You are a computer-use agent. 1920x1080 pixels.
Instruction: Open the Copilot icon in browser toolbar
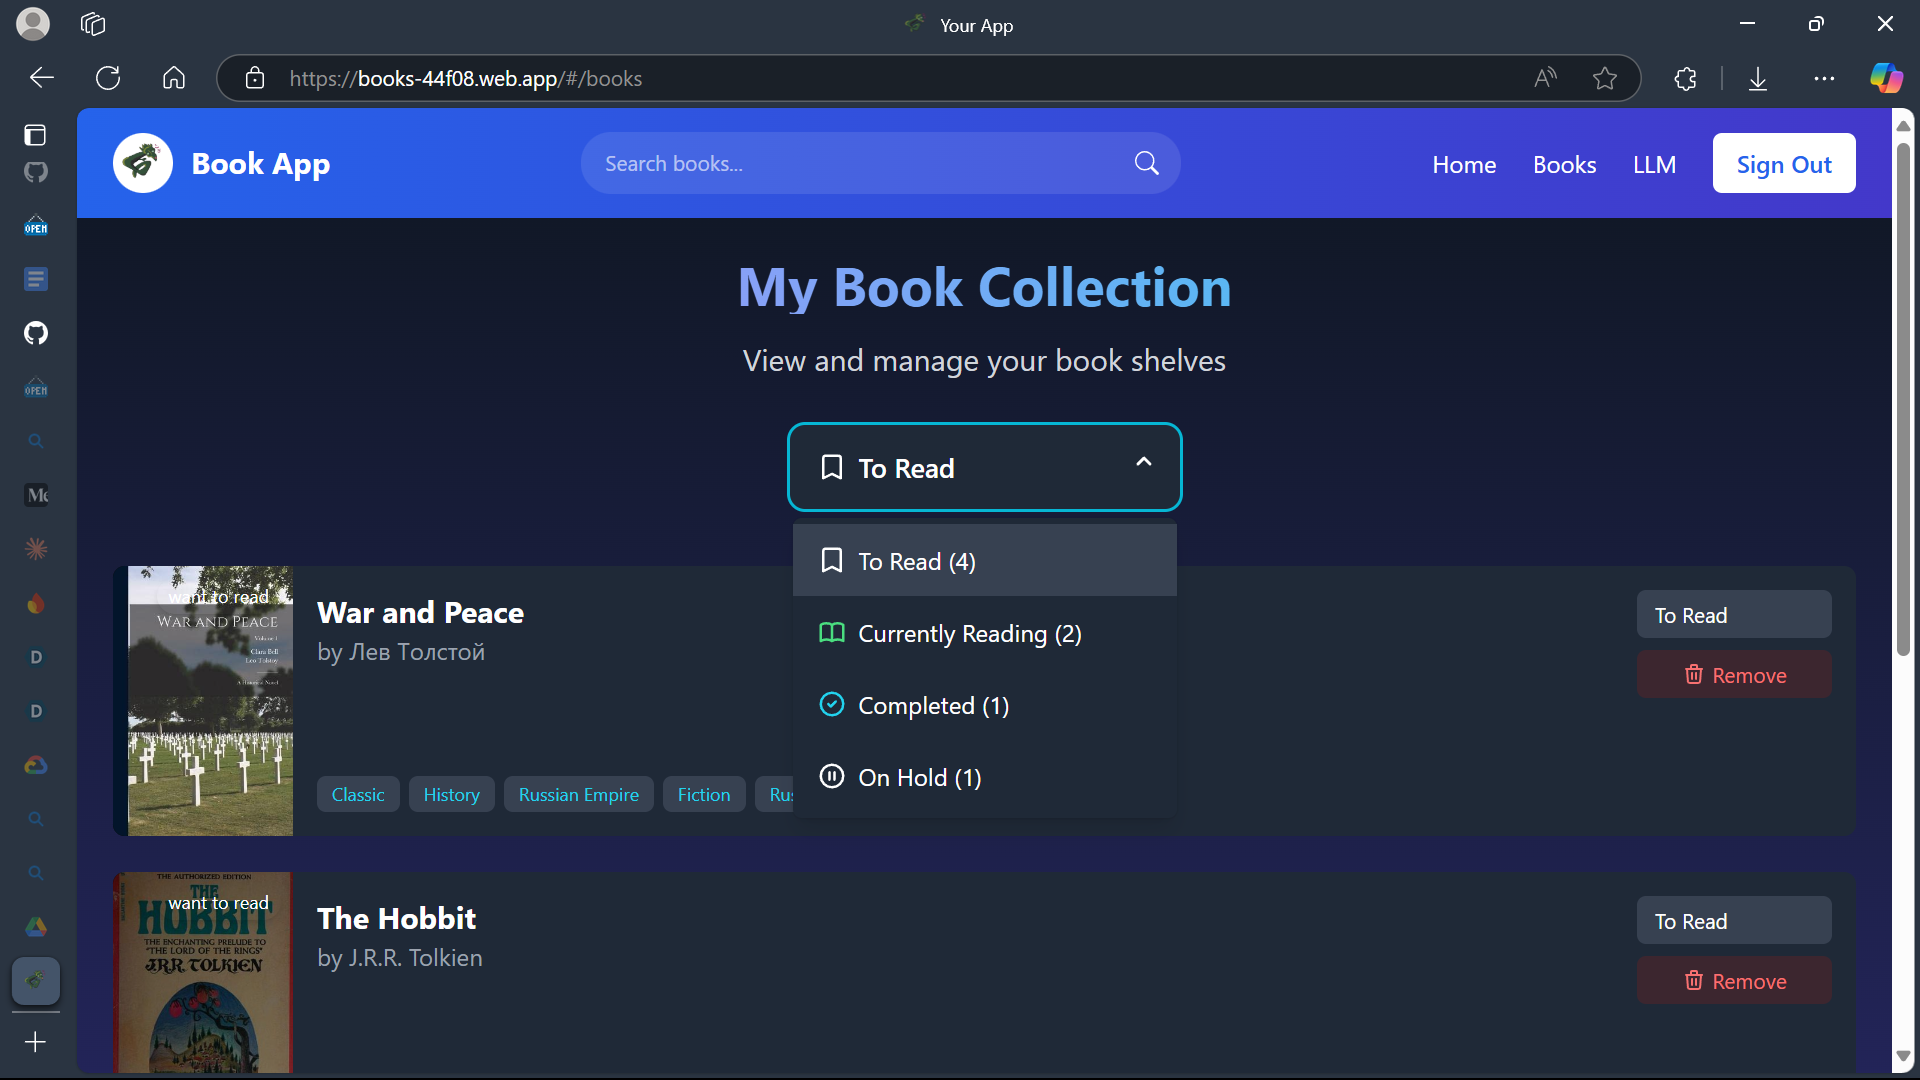tap(1886, 78)
